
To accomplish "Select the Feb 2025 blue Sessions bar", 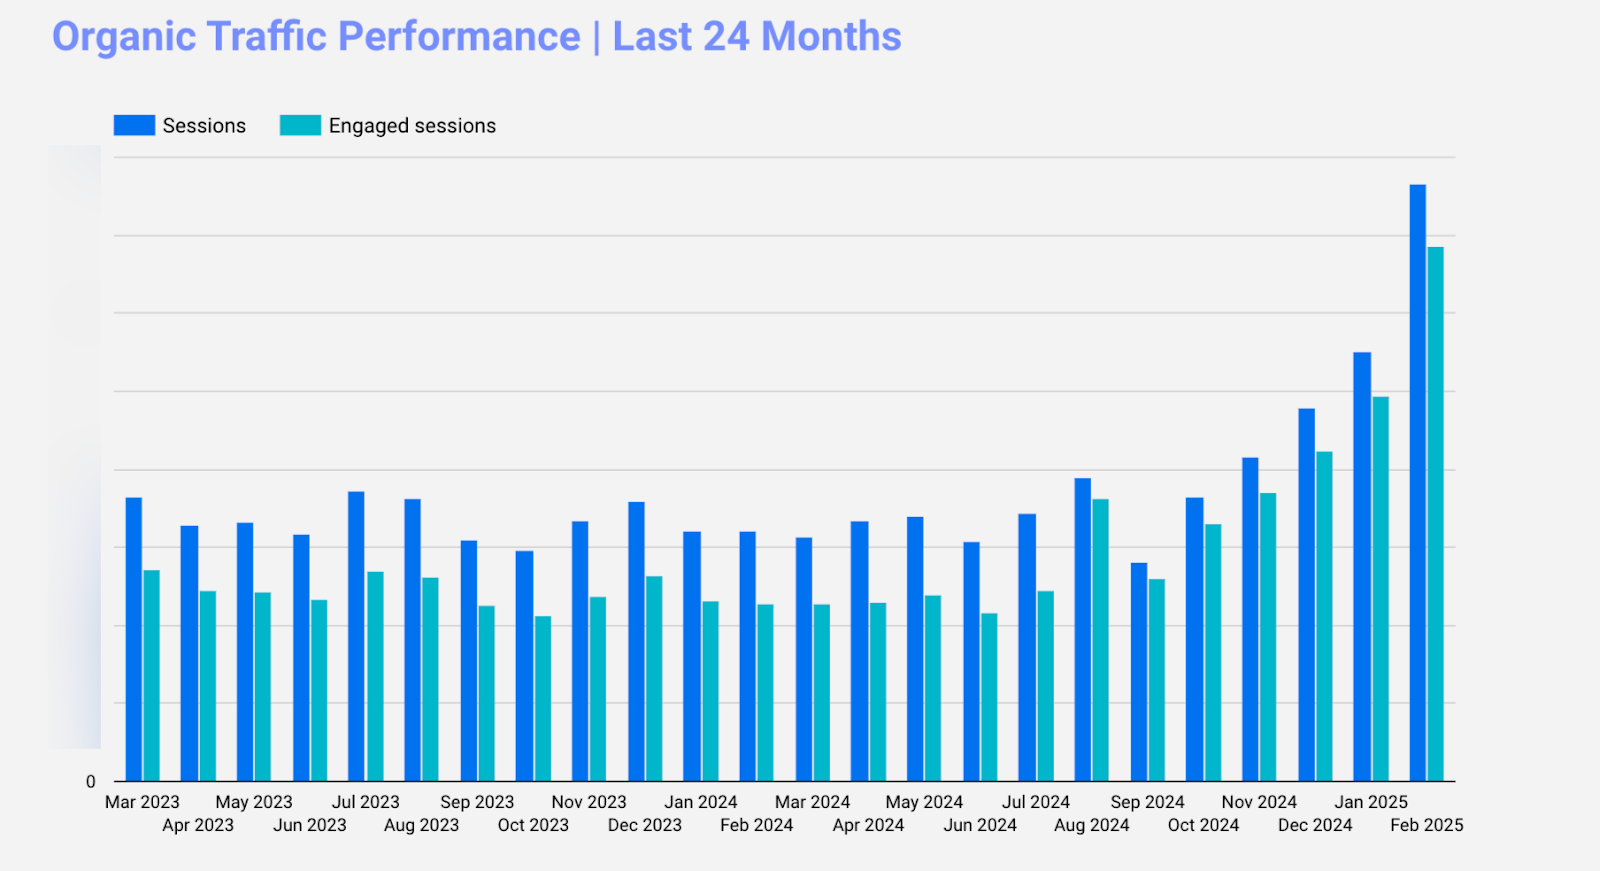I will (x=1417, y=482).
